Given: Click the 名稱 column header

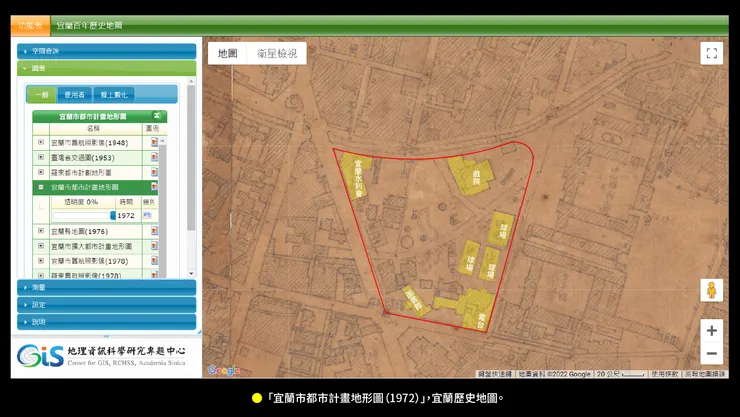Looking at the screenshot, I should tap(96, 128).
